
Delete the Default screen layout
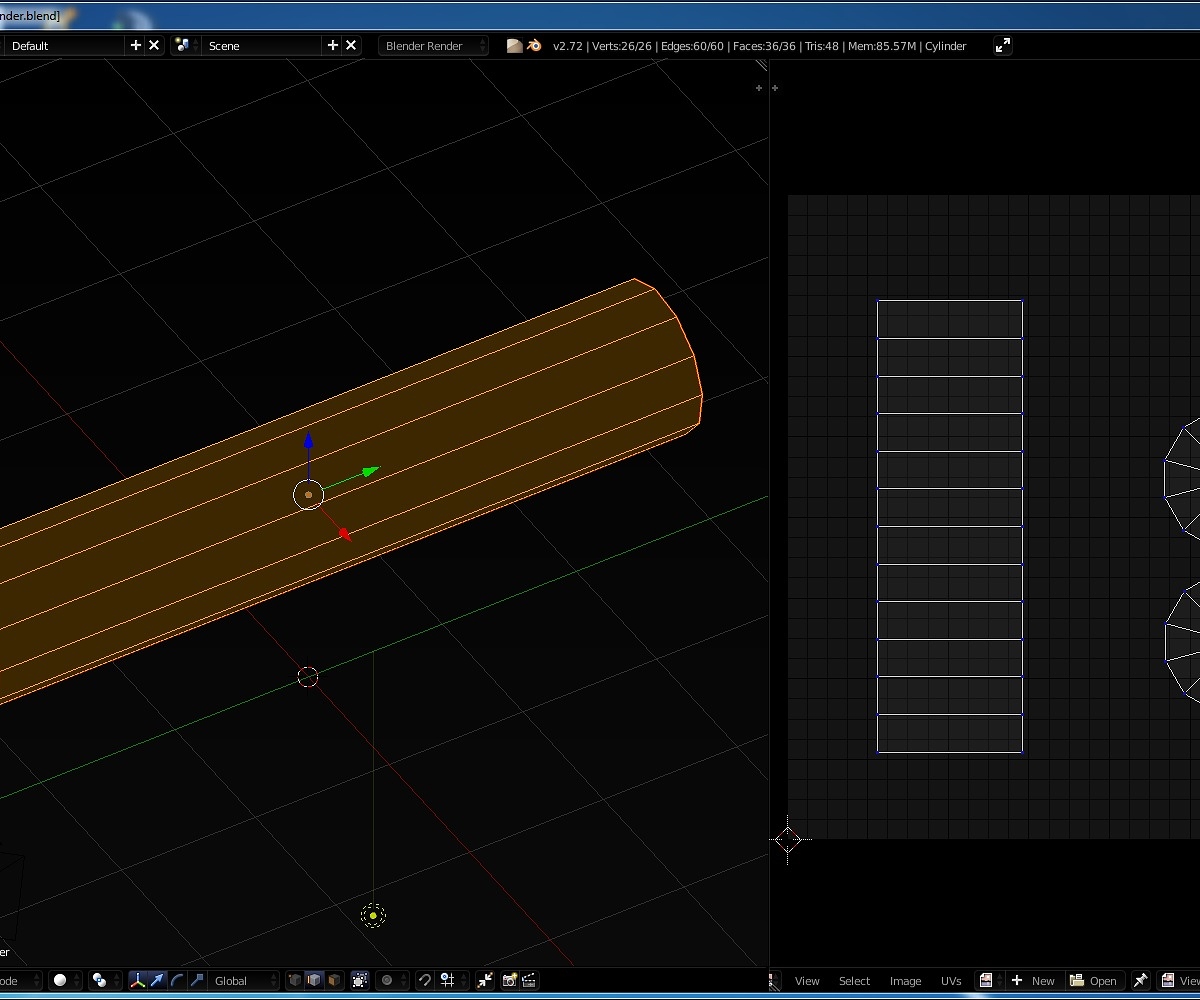click(154, 45)
